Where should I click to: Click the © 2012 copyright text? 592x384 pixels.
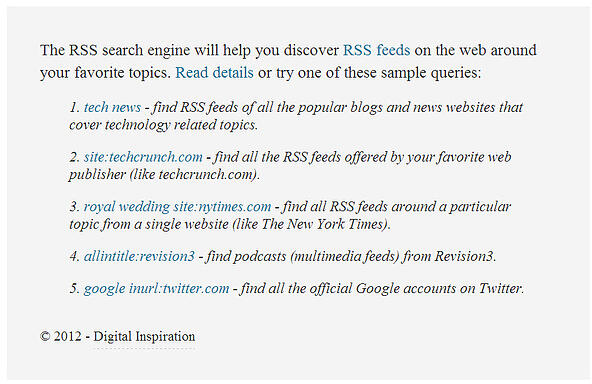tap(60, 336)
